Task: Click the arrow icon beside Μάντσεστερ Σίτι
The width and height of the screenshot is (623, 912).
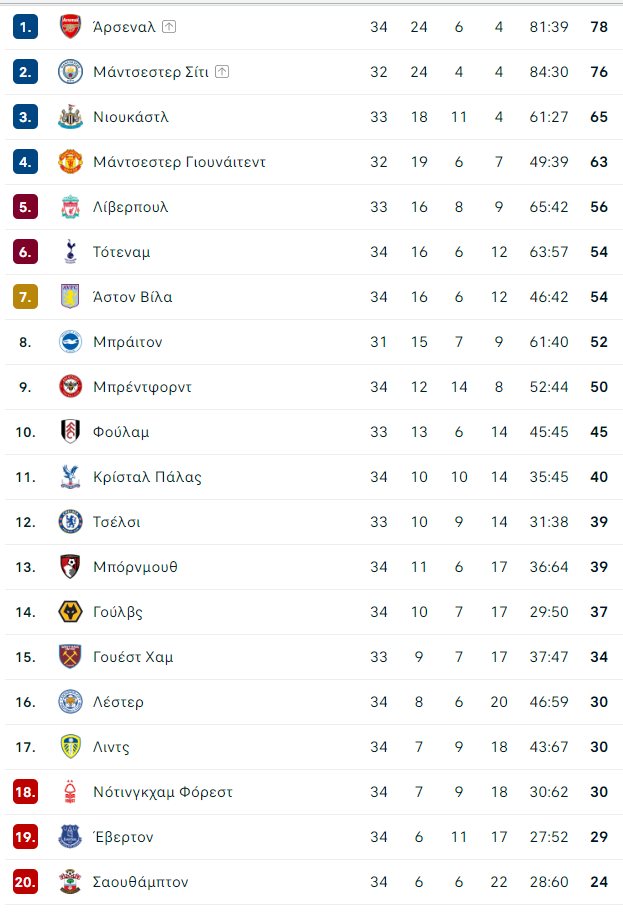Action: [x=222, y=72]
